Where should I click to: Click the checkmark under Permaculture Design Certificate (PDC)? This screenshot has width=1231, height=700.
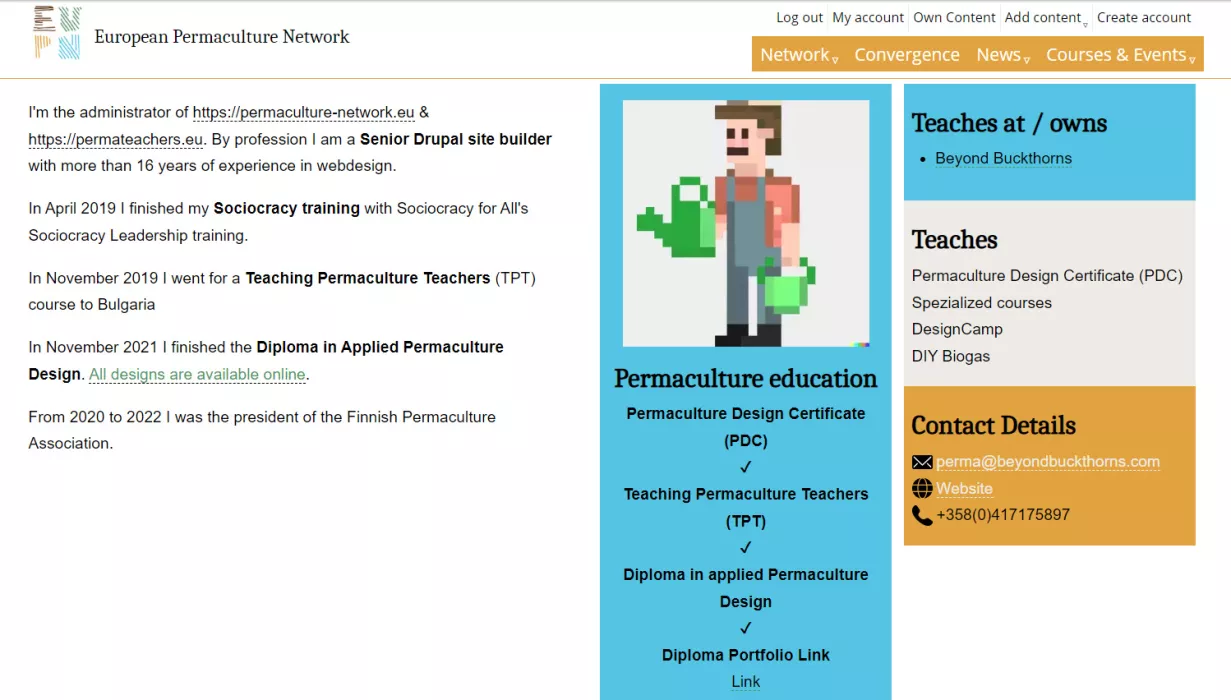[746, 467]
